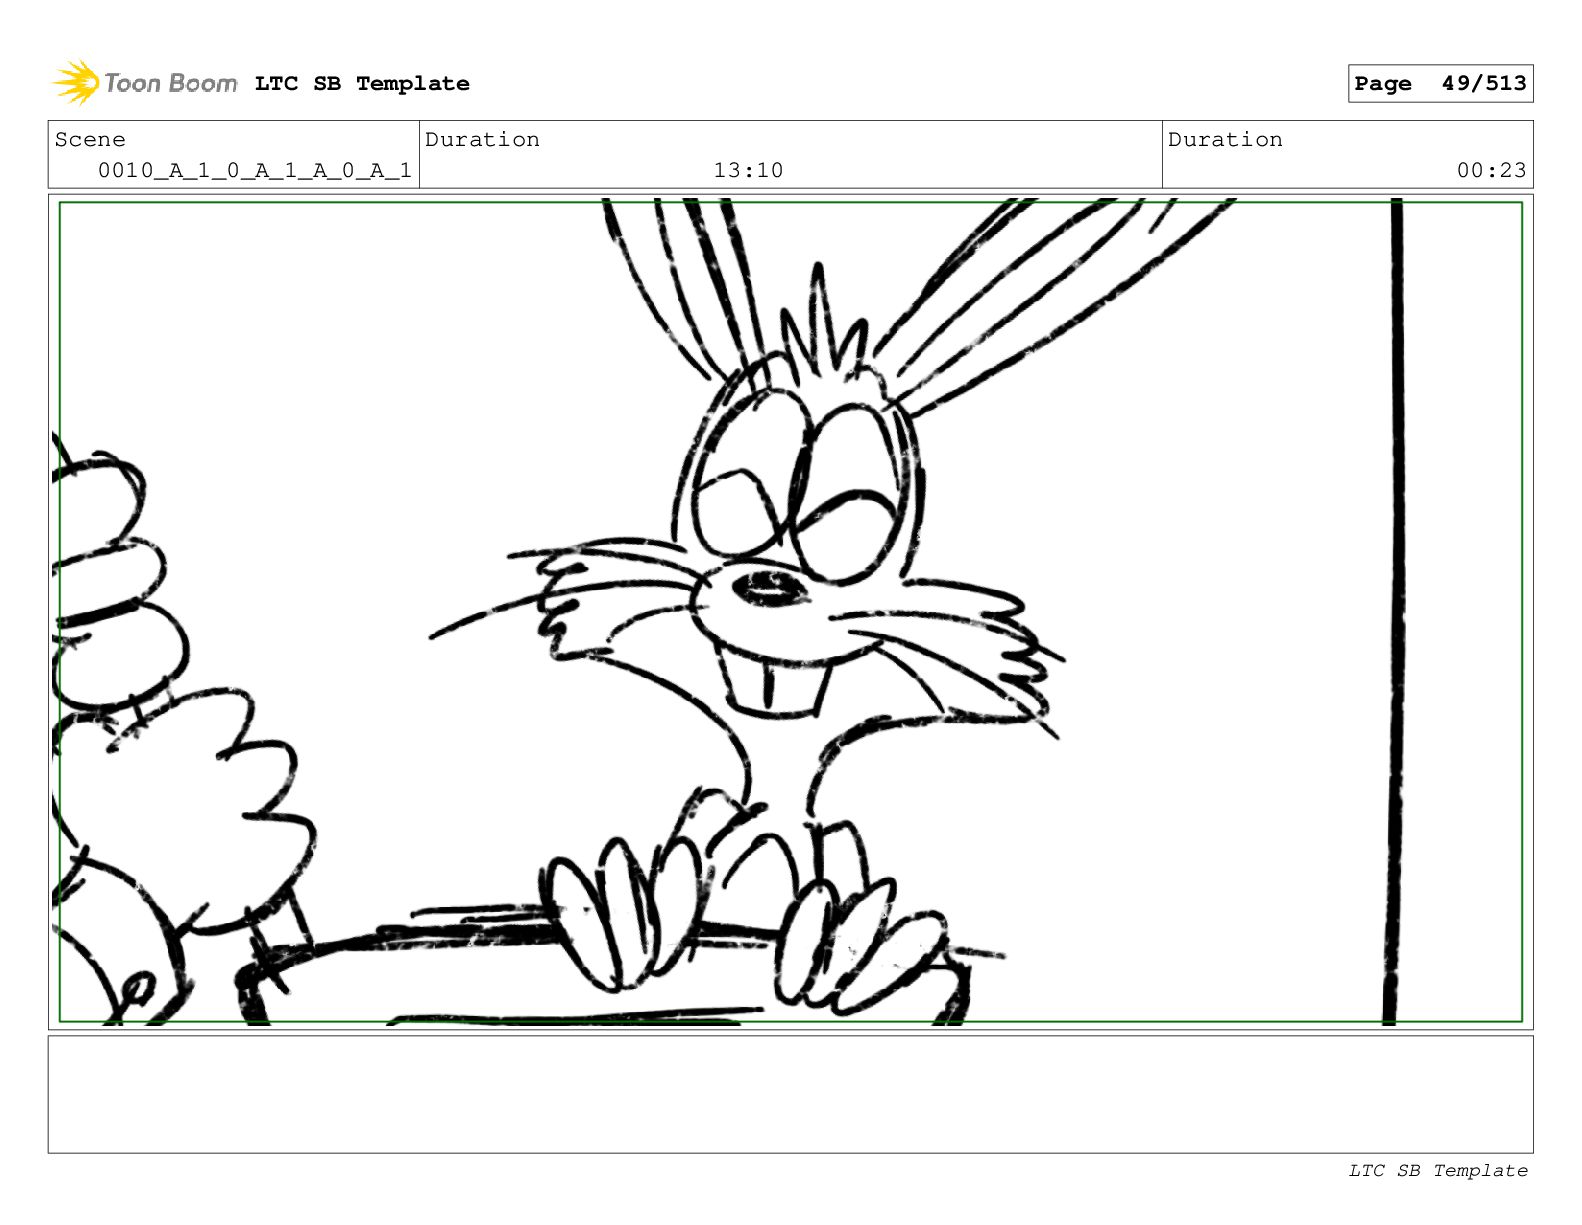
Task: Click the 'Scene' column label
Action: click(90, 140)
